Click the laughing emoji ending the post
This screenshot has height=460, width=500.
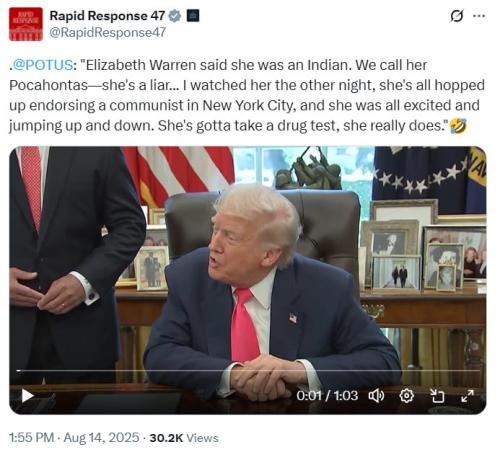tap(458, 126)
